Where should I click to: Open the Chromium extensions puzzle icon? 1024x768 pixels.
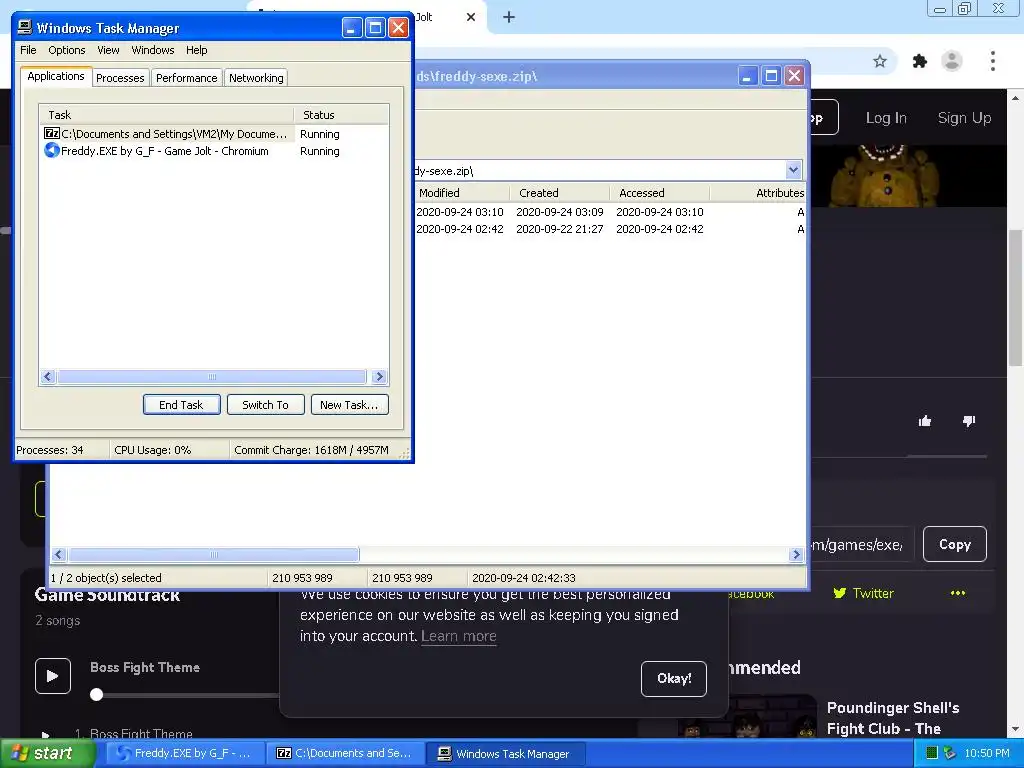[x=920, y=61]
